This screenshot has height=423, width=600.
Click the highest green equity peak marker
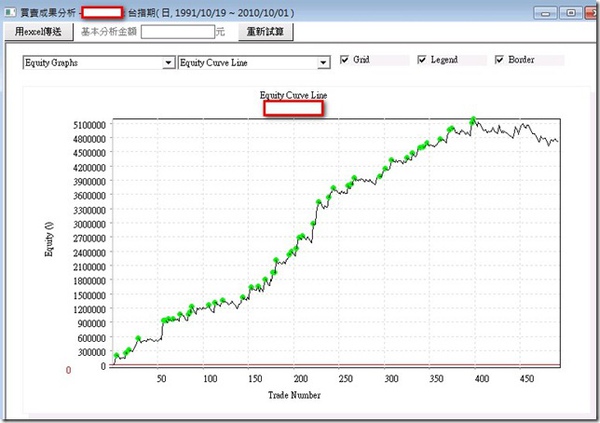point(473,119)
